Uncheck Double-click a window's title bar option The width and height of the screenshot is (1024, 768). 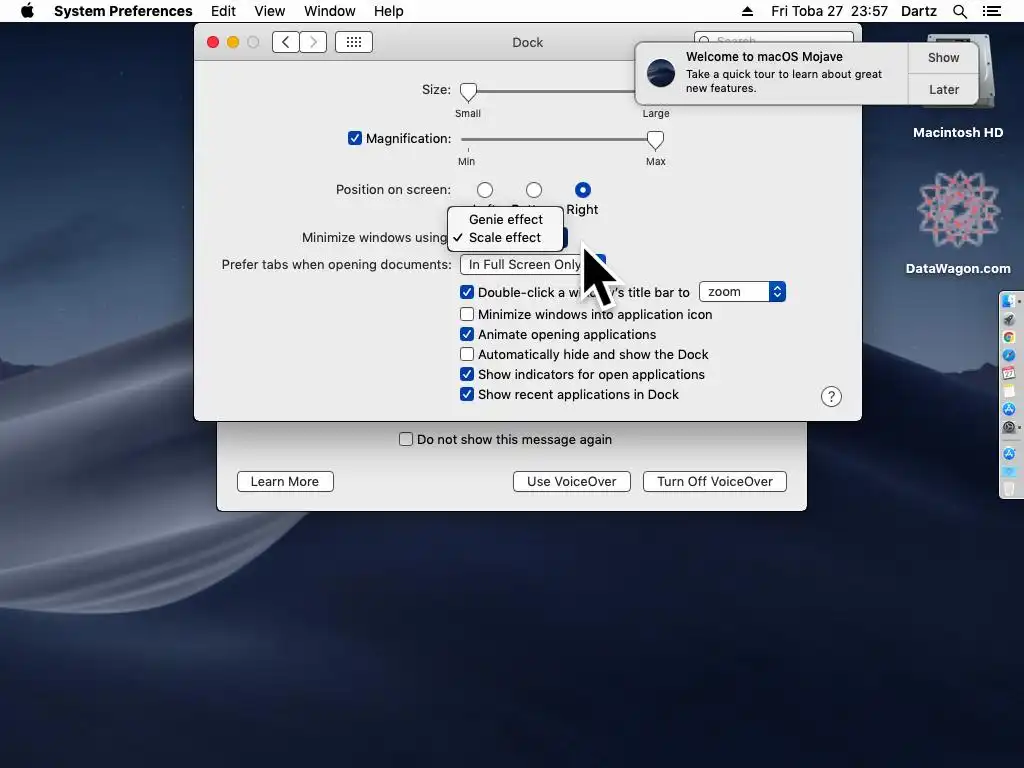tap(467, 292)
